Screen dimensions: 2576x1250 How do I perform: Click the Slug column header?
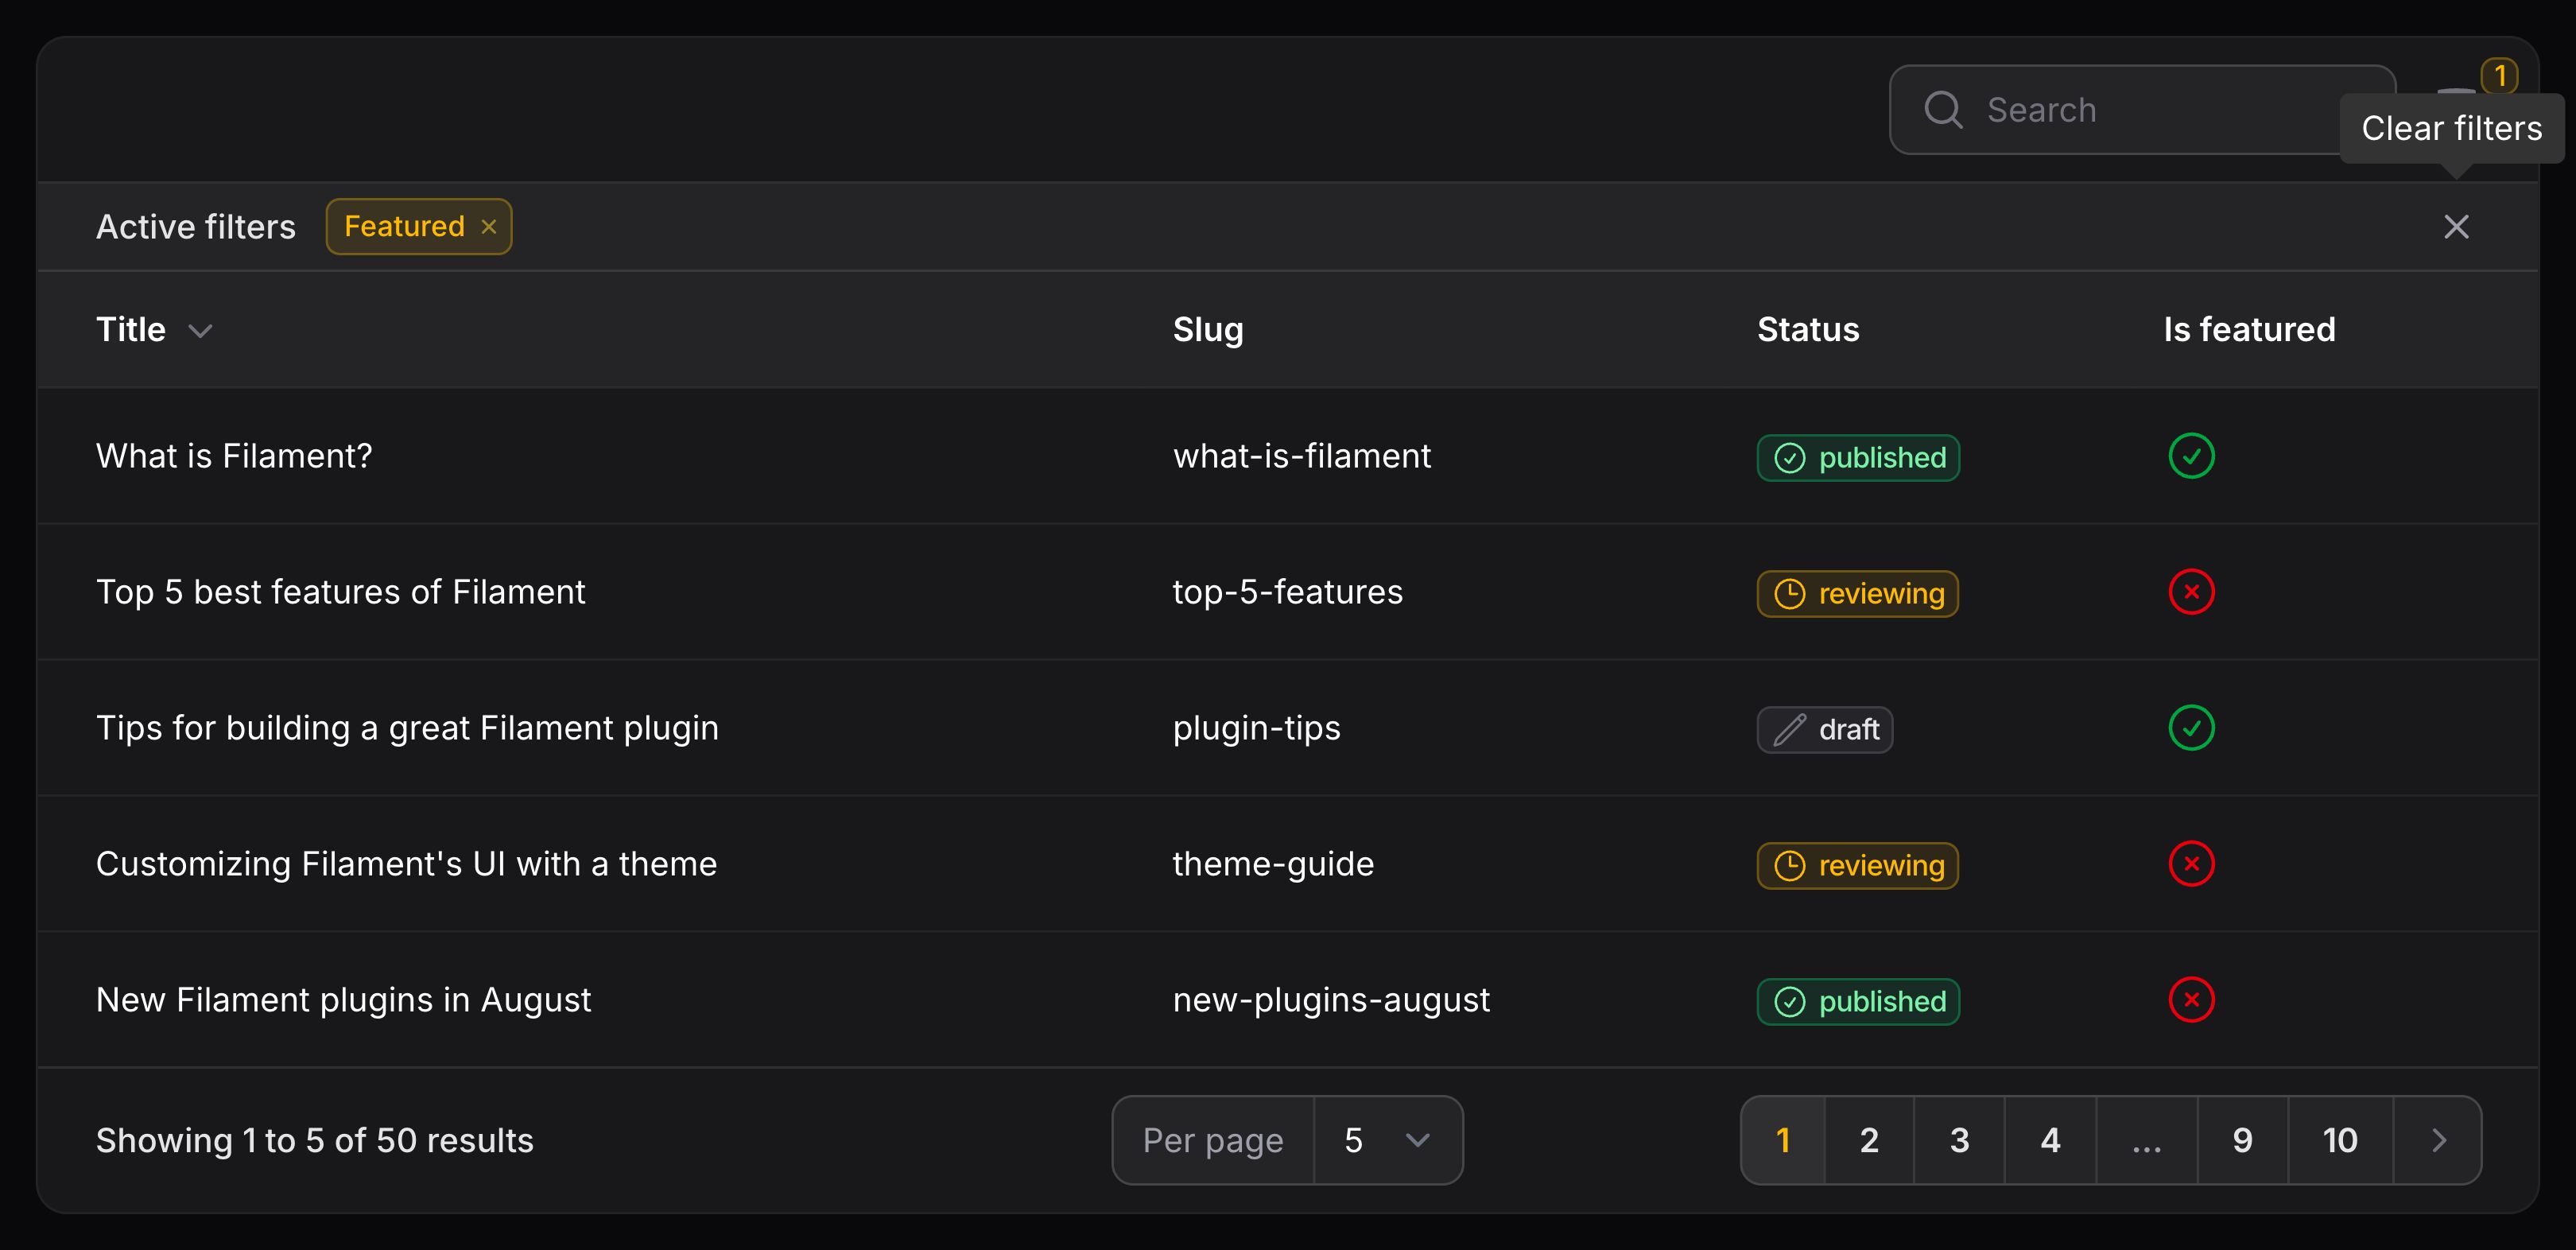click(x=1208, y=330)
